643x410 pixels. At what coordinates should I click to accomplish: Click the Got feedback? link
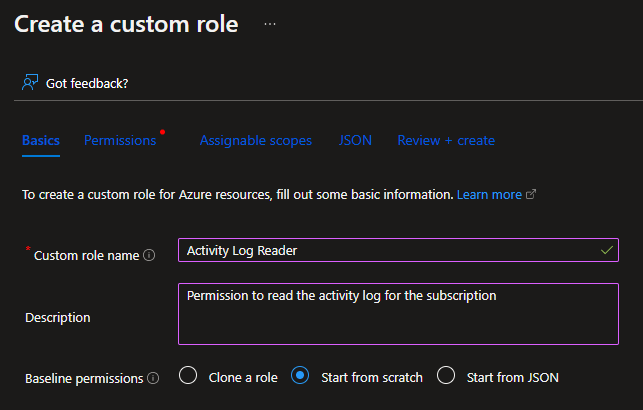point(87,83)
